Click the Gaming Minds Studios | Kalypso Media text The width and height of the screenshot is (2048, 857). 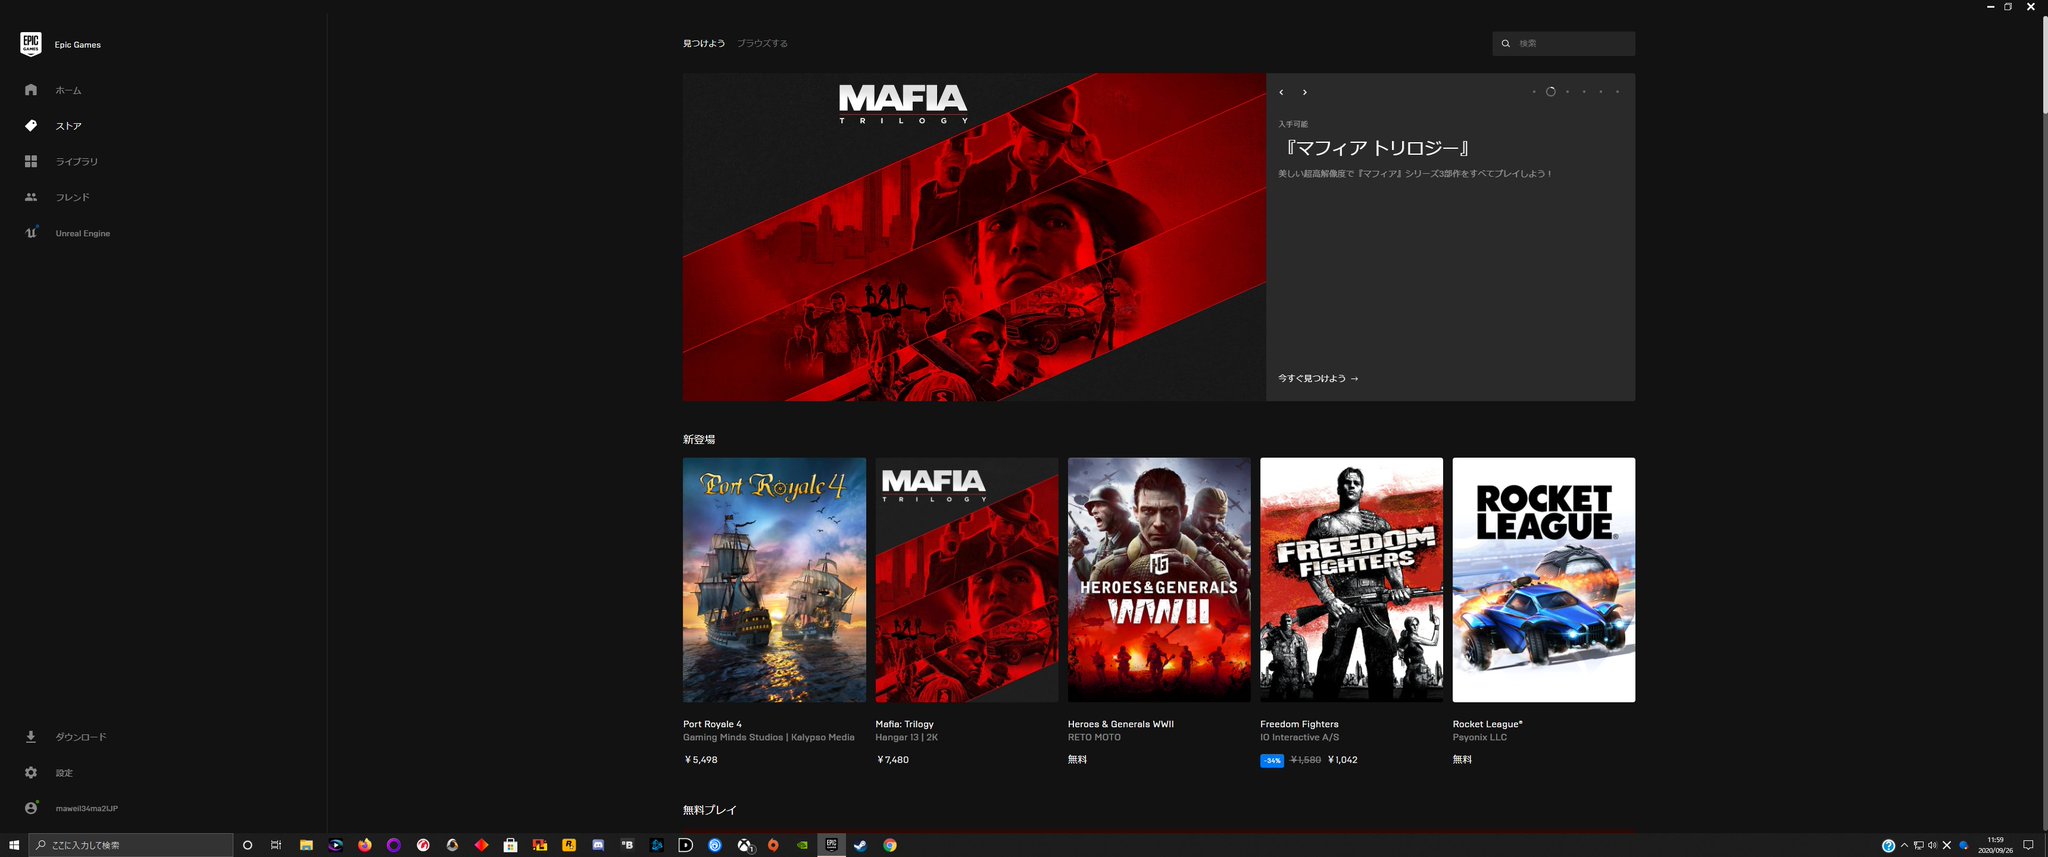(769, 738)
